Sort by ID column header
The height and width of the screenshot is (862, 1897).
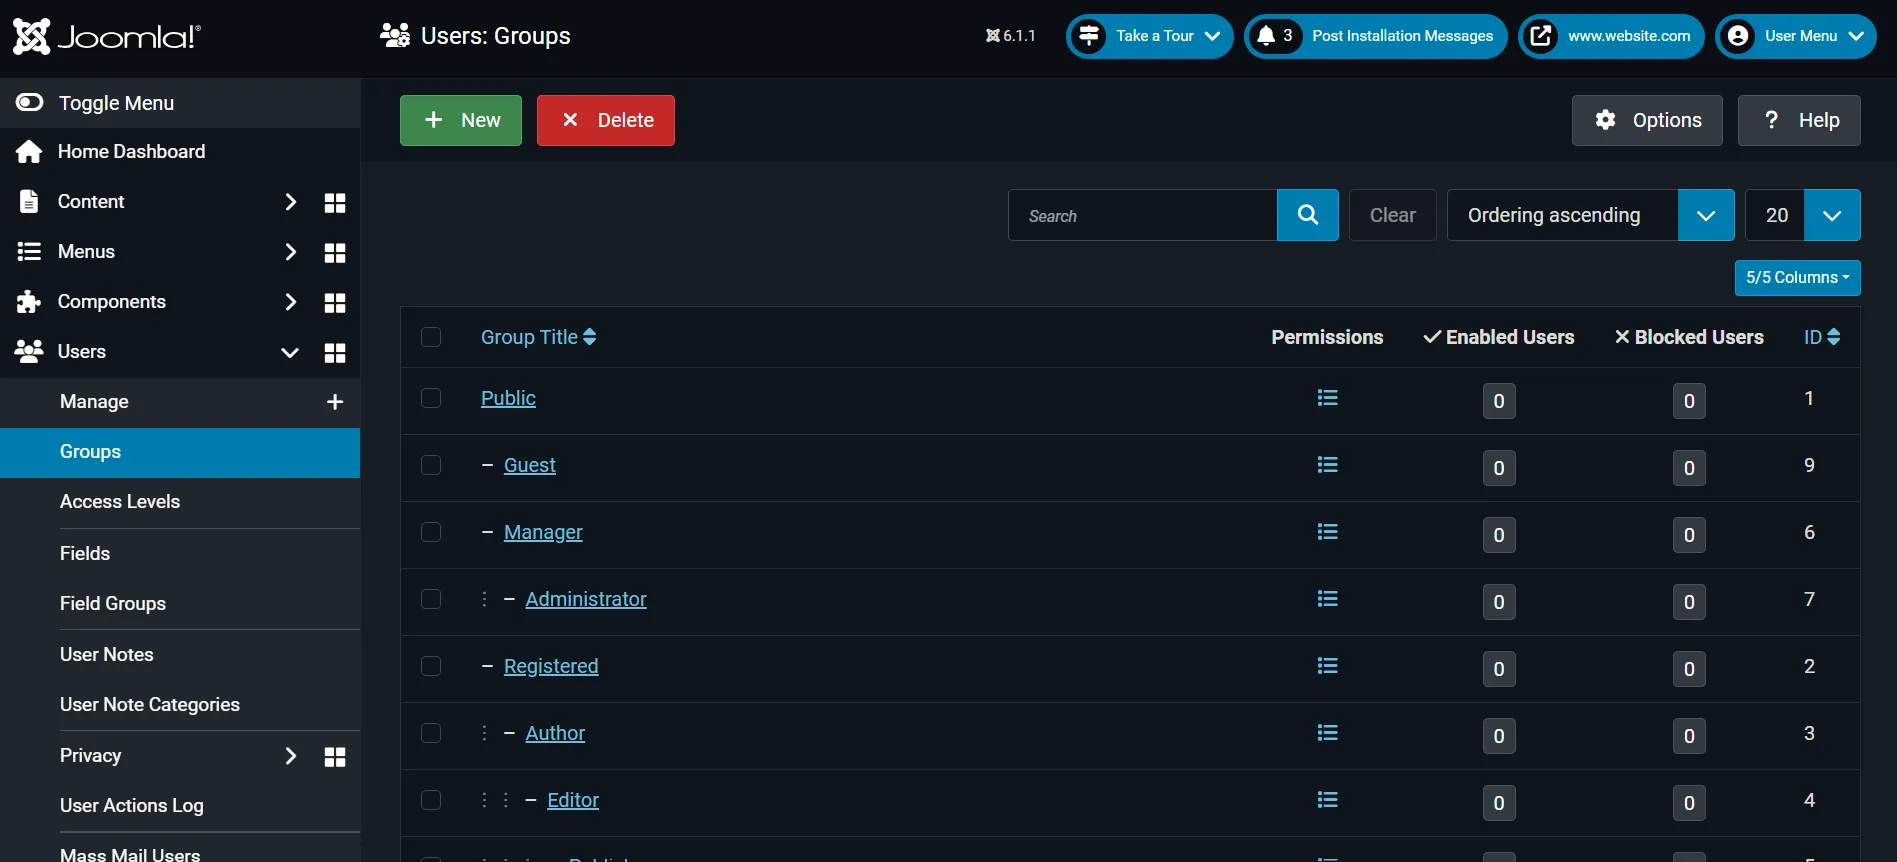(x=1822, y=337)
